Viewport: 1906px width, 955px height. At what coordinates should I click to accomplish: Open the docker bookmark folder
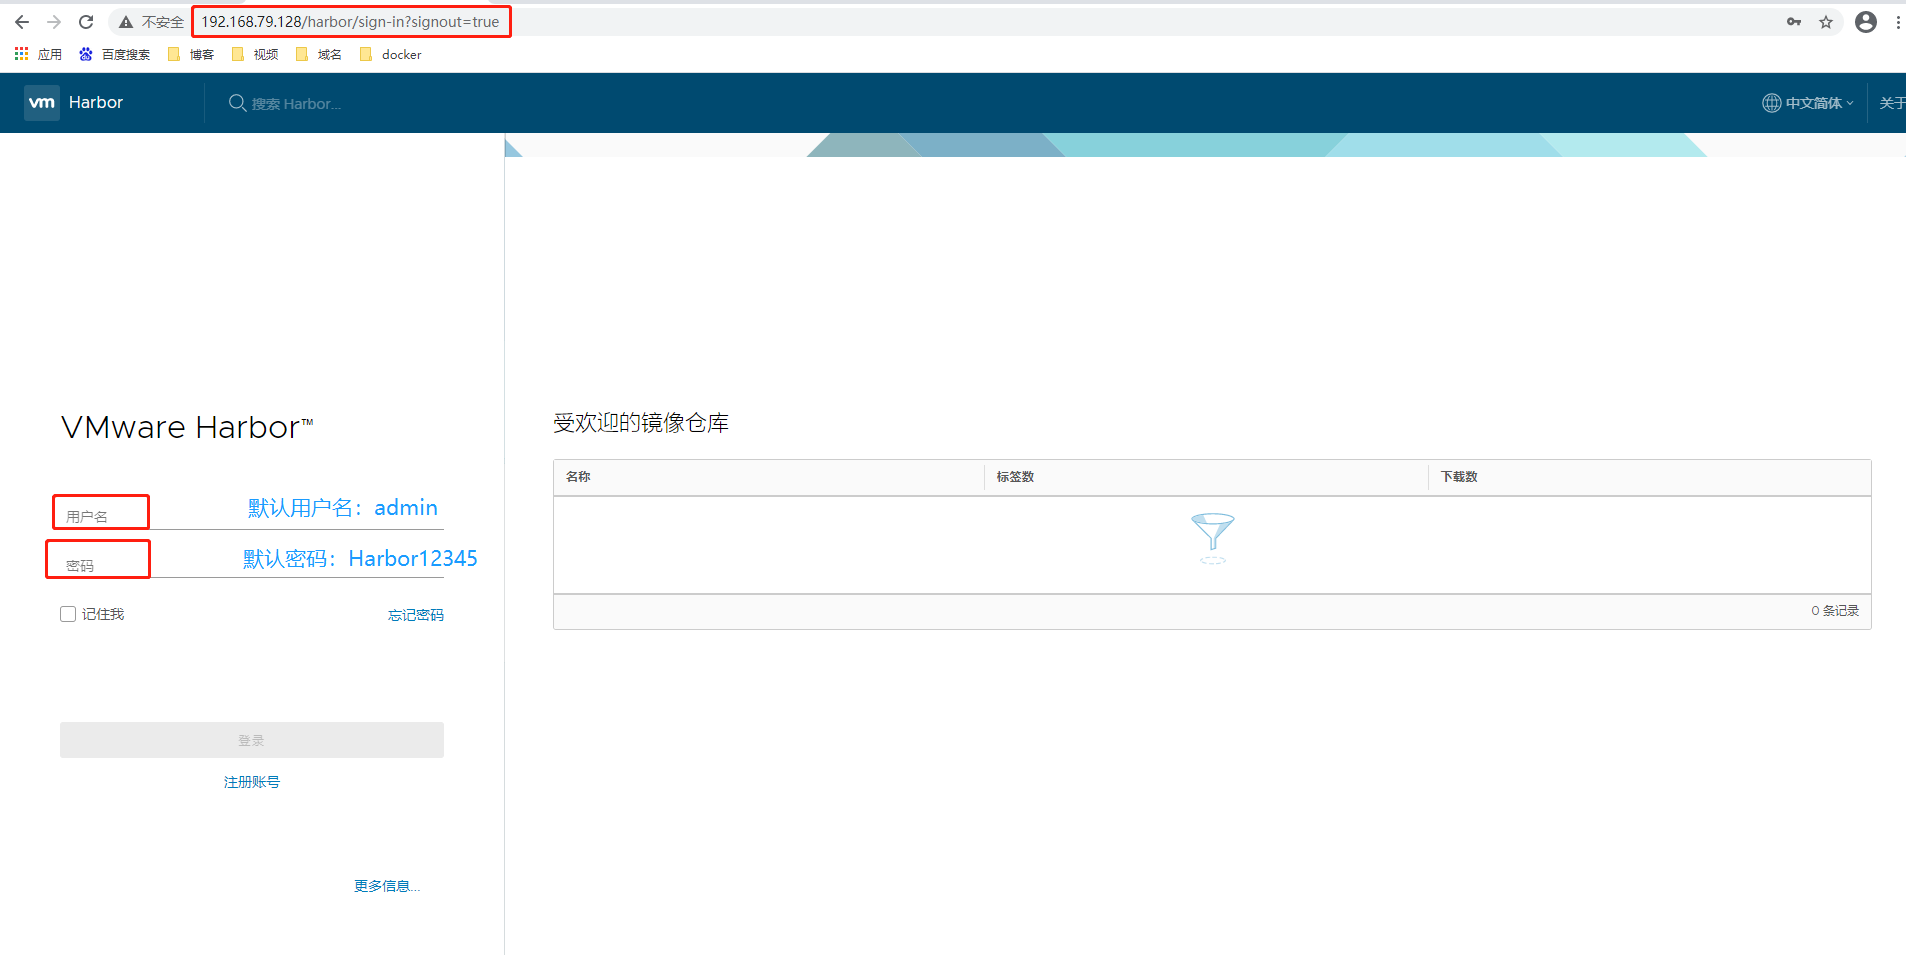click(390, 54)
